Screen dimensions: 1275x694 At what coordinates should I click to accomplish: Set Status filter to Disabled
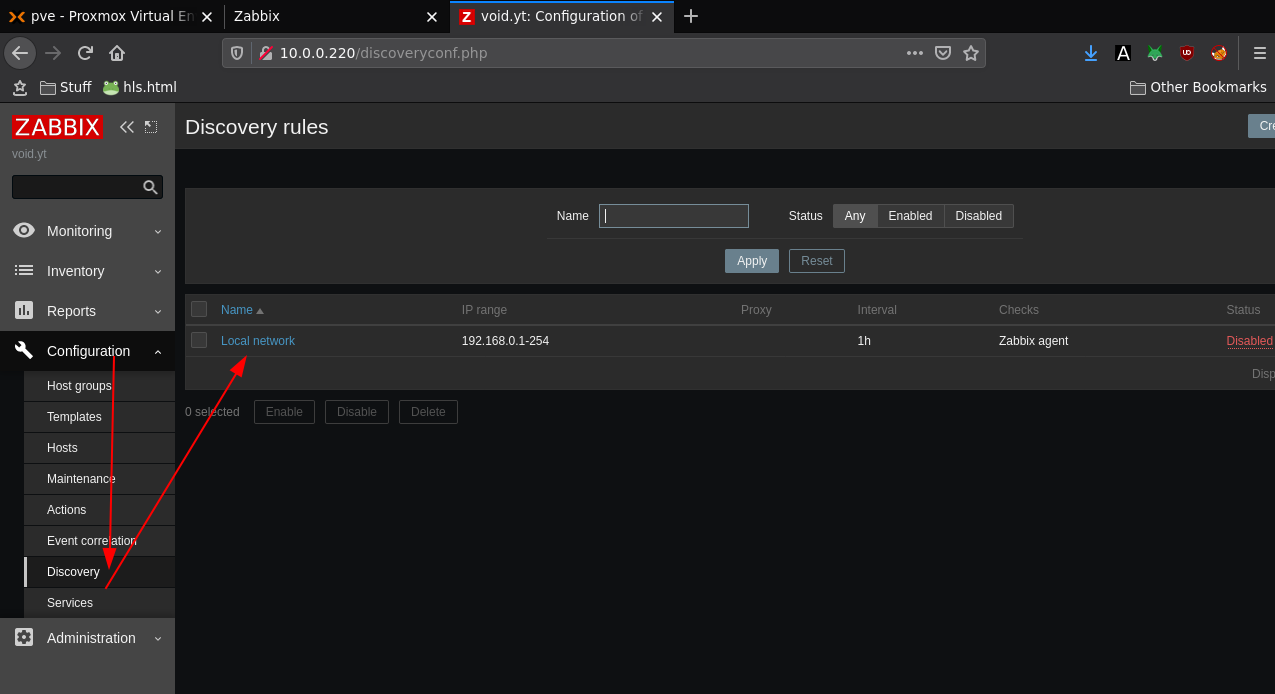click(979, 216)
